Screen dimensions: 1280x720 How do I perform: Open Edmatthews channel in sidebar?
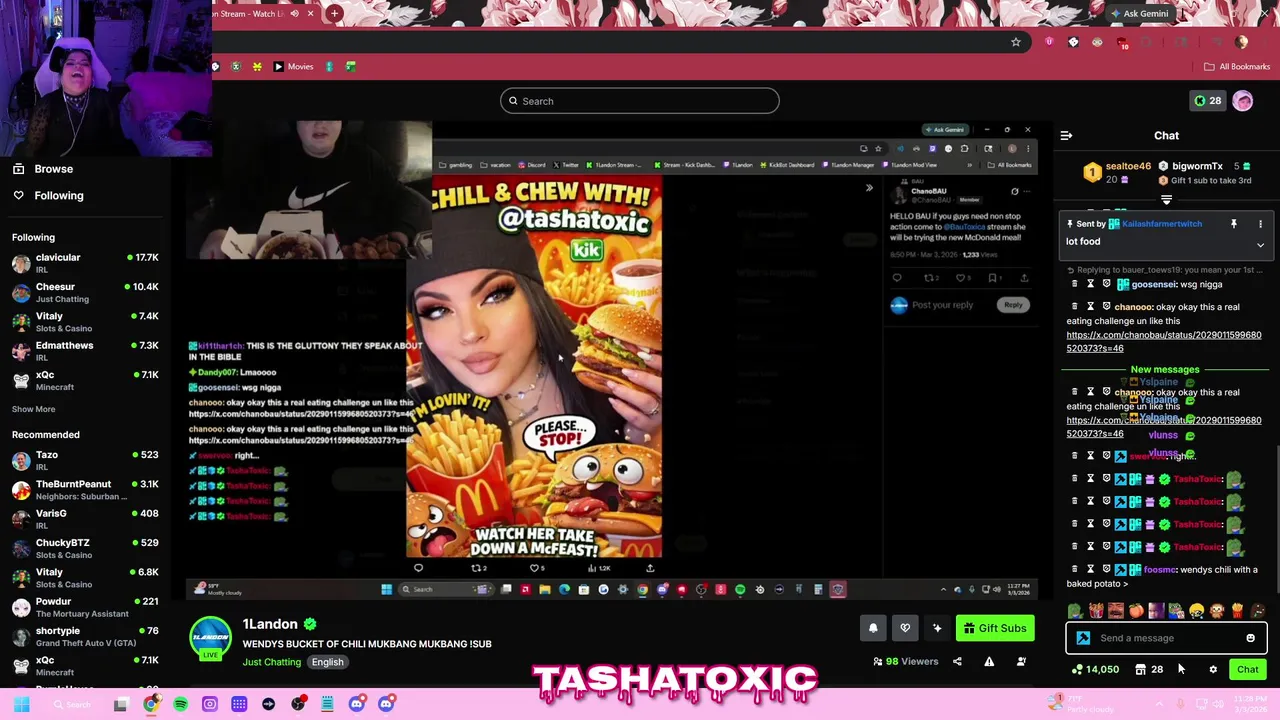tap(85, 351)
